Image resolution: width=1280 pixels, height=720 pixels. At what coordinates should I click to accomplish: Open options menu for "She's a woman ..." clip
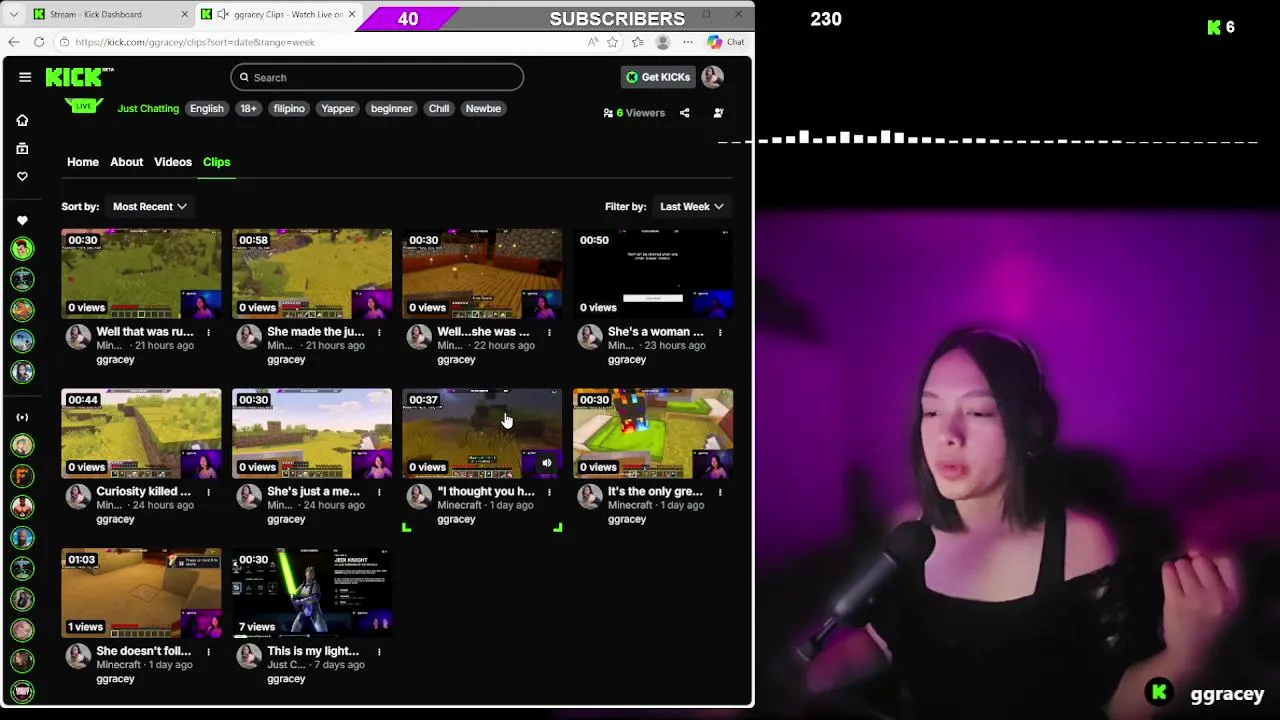point(720,332)
